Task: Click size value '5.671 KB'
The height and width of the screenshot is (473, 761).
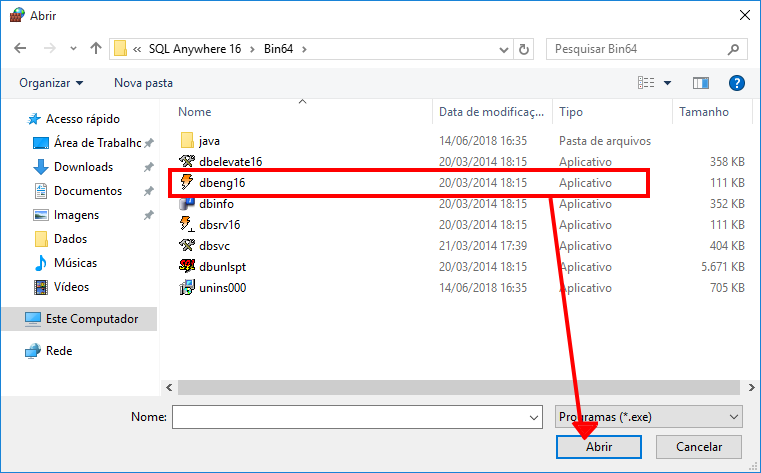Action: click(x=723, y=267)
